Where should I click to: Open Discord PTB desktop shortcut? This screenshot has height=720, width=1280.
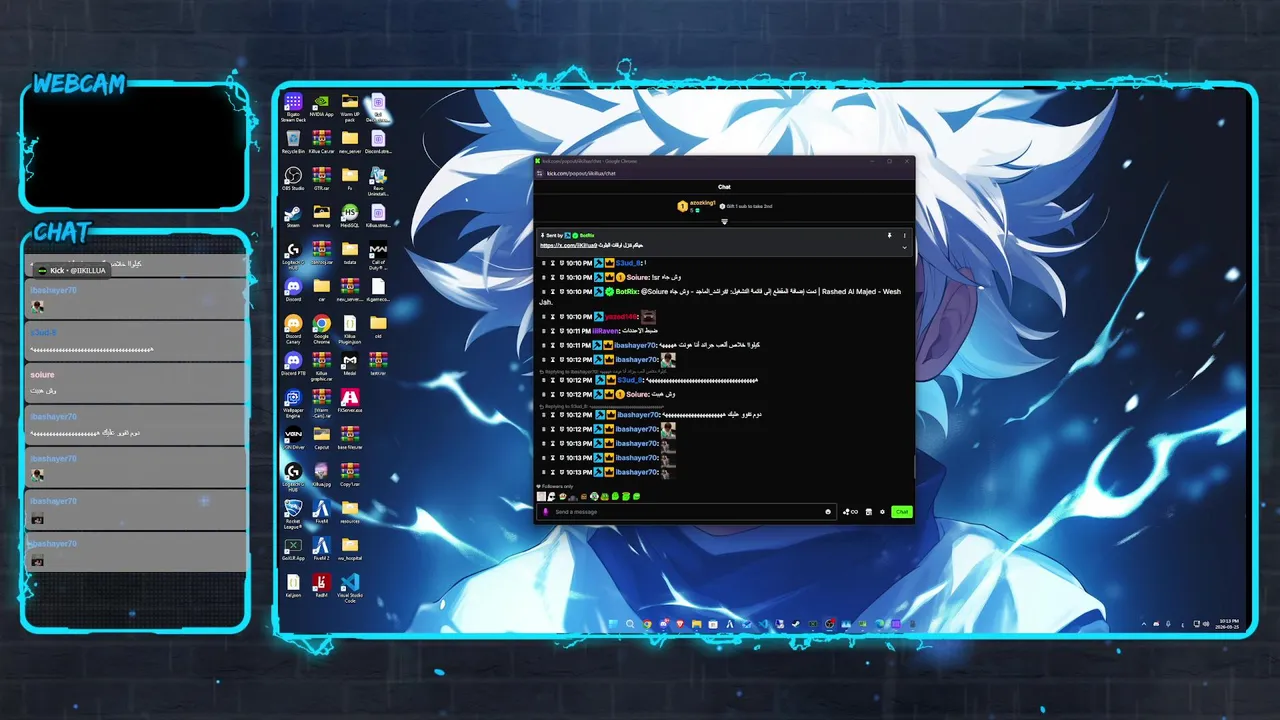[x=293, y=364]
